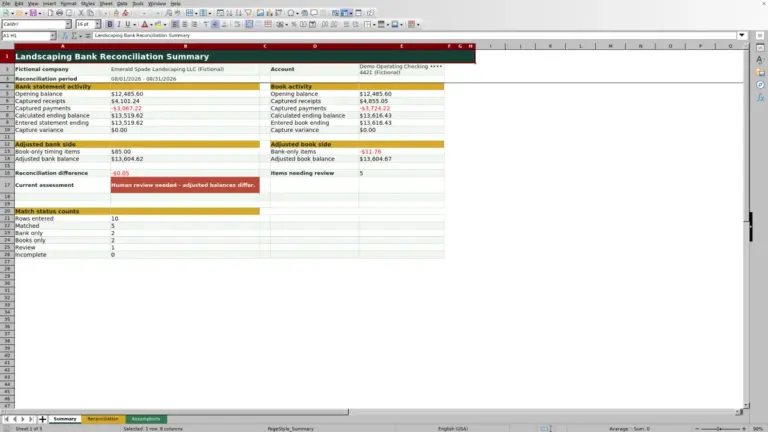Open the Sheet menu

pos(106,3)
